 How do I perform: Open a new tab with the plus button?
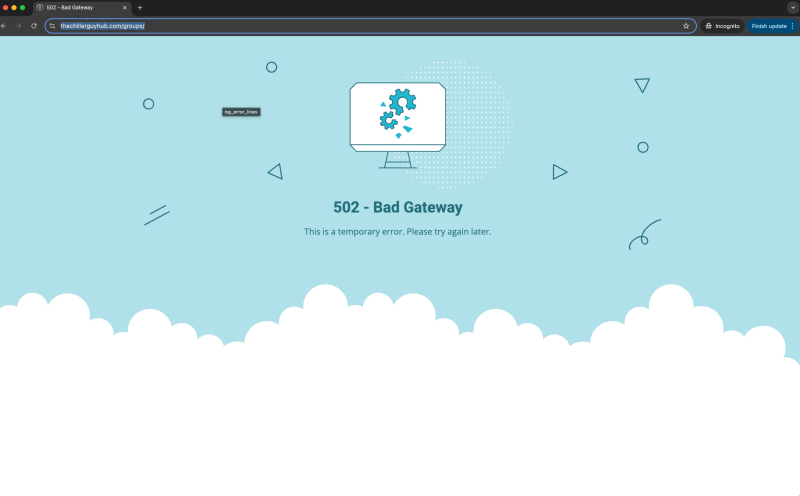[140, 8]
